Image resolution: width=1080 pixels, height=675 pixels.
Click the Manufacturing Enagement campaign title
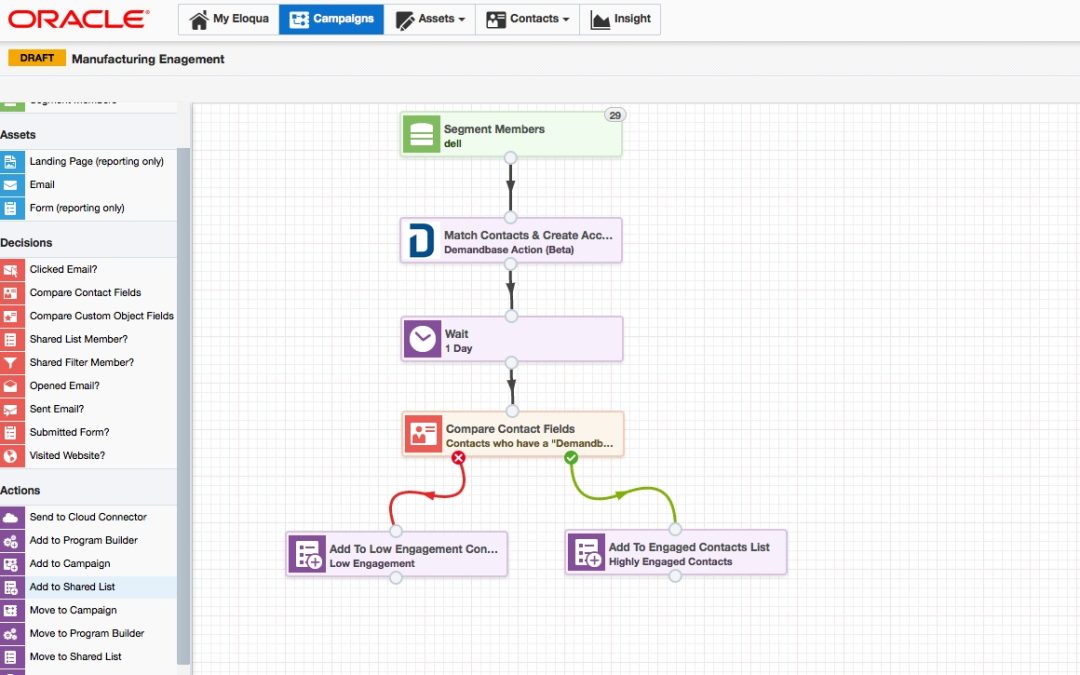pyautogui.click(x=148, y=59)
